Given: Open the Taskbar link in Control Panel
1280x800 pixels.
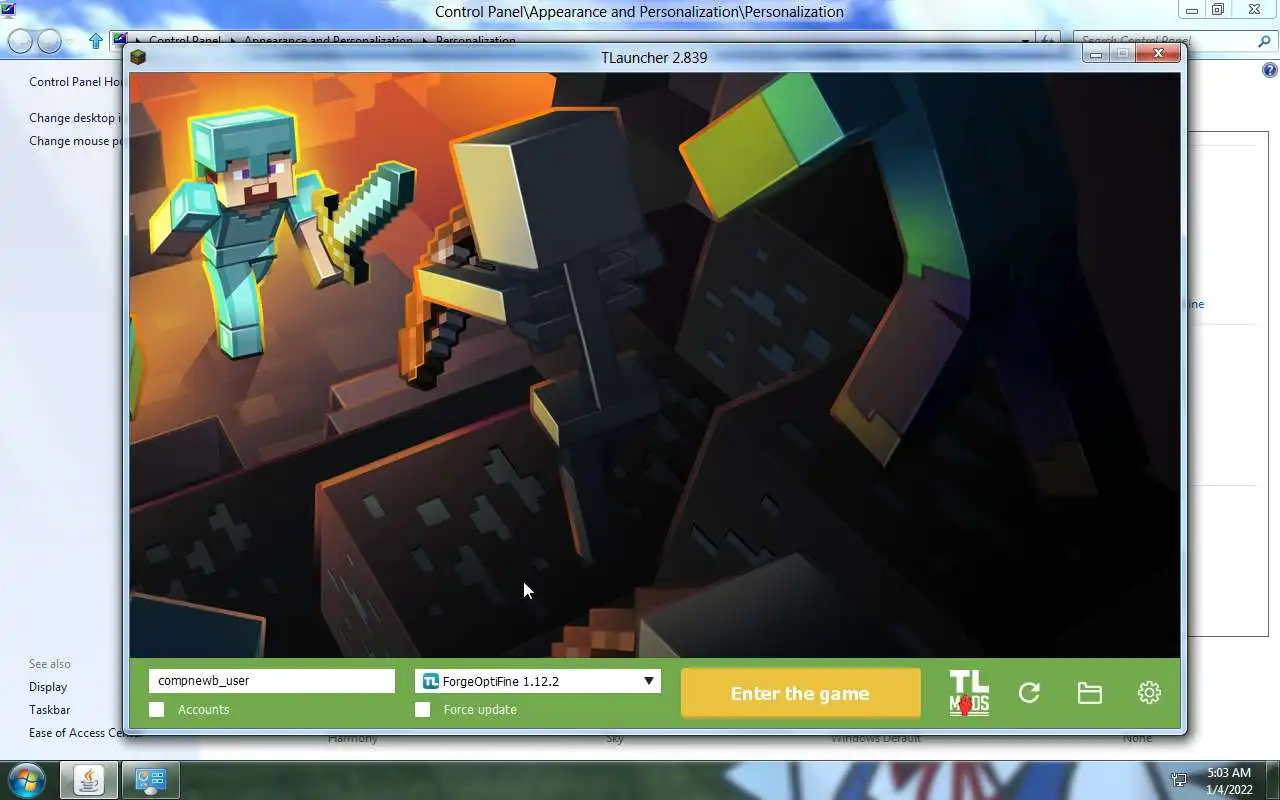Looking at the screenshot, I should (50, 710).
